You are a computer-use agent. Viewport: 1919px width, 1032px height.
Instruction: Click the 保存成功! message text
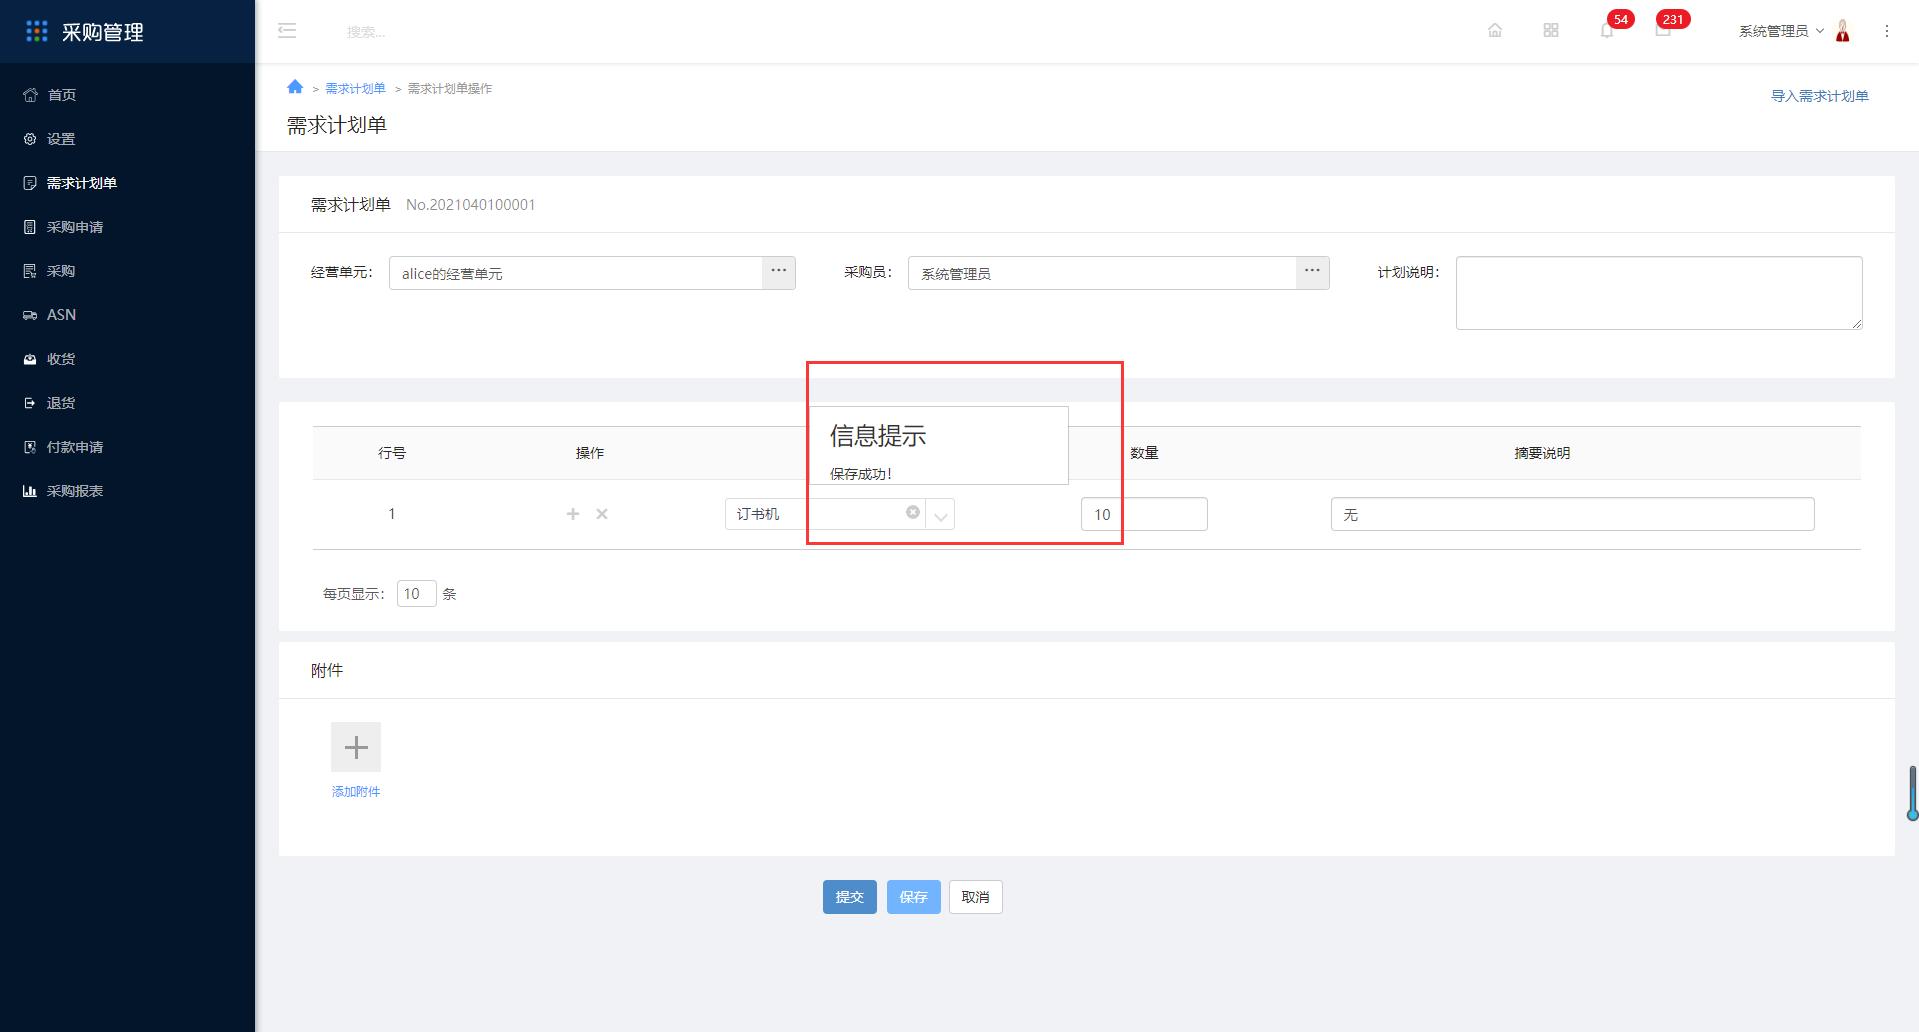point(861,474)
